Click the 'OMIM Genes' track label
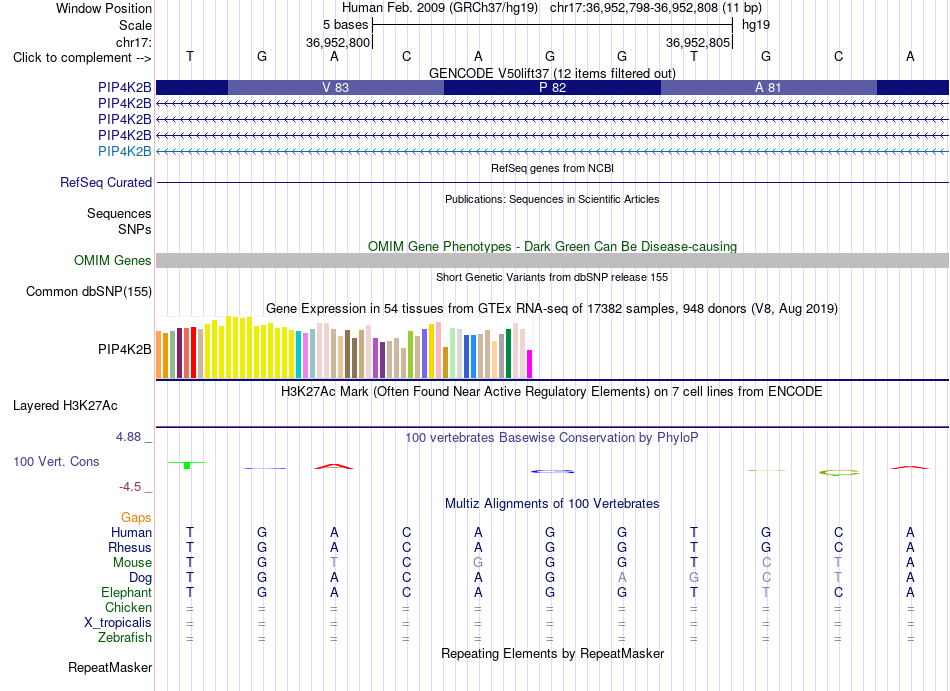 point(112,260)
